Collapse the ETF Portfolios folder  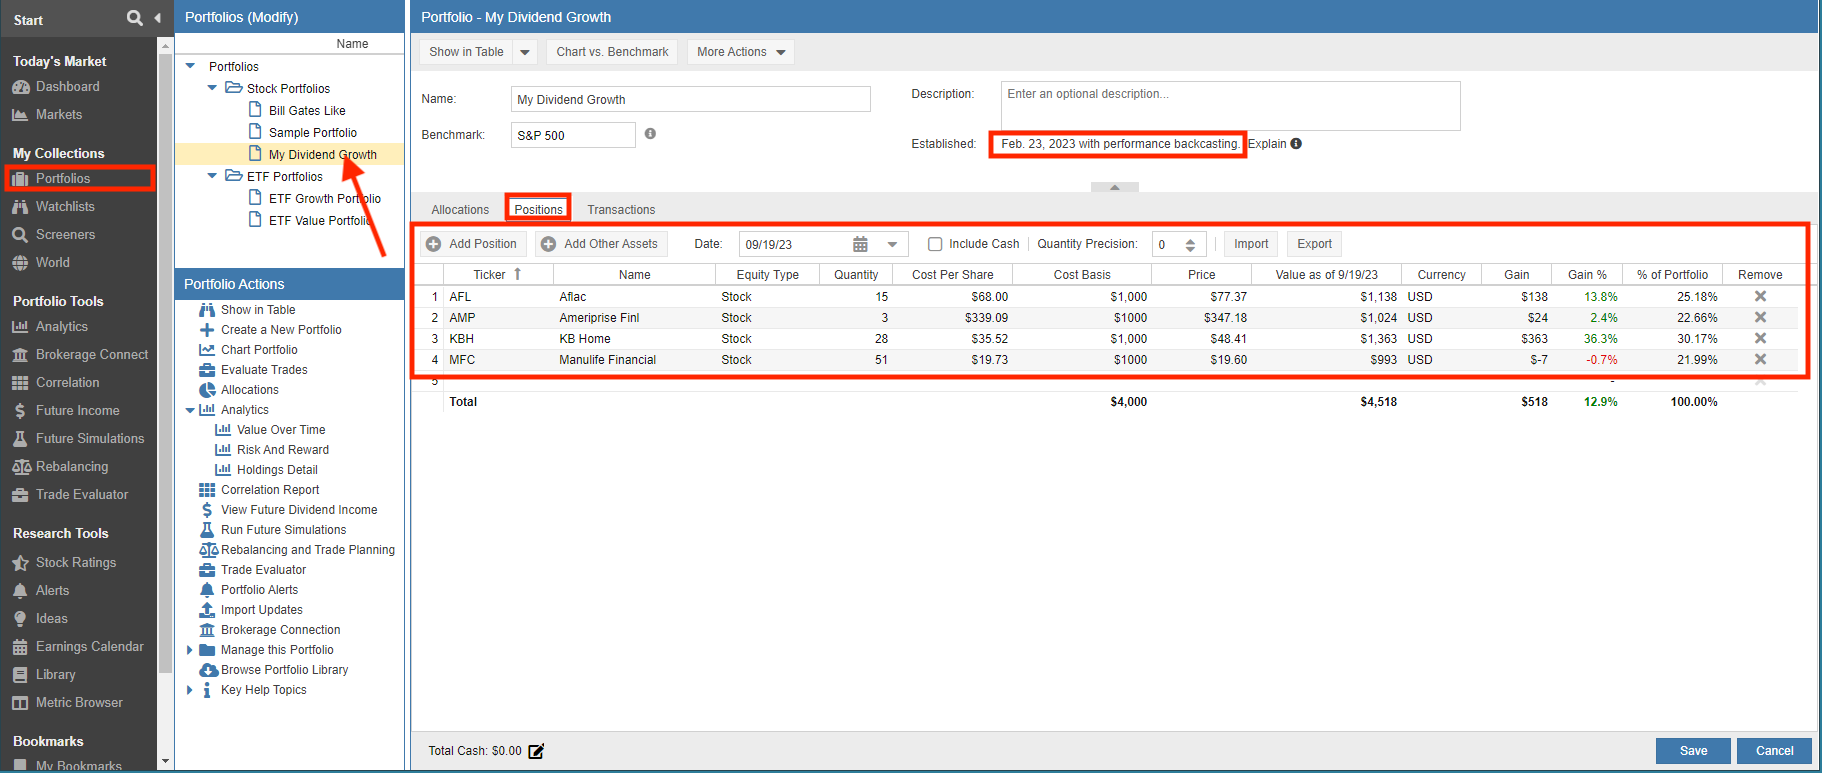(x=212, y=176)
